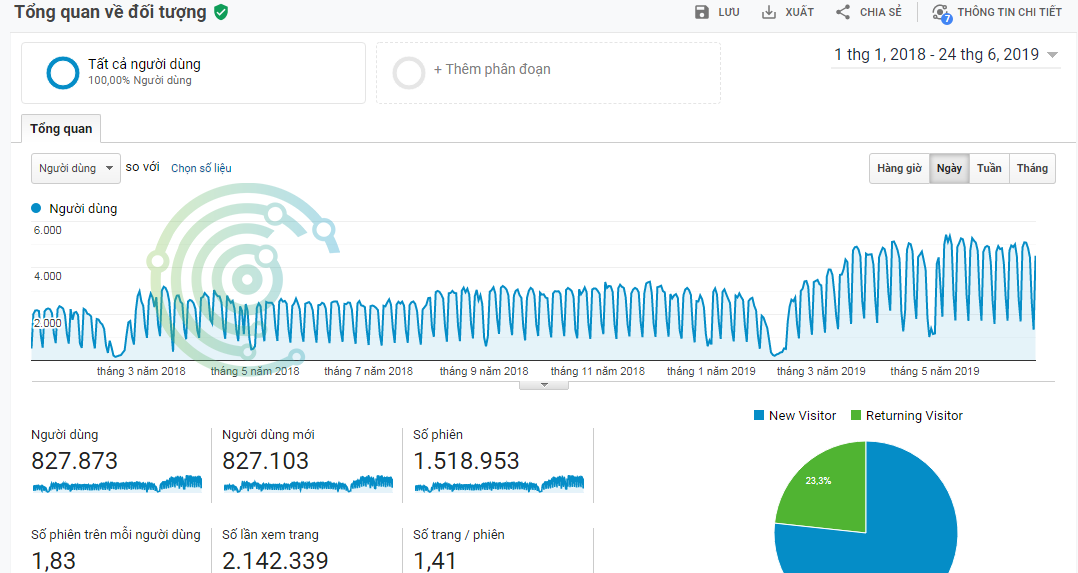
Task: Click the 1.518.953 sessions value
Action: point(466,461)
